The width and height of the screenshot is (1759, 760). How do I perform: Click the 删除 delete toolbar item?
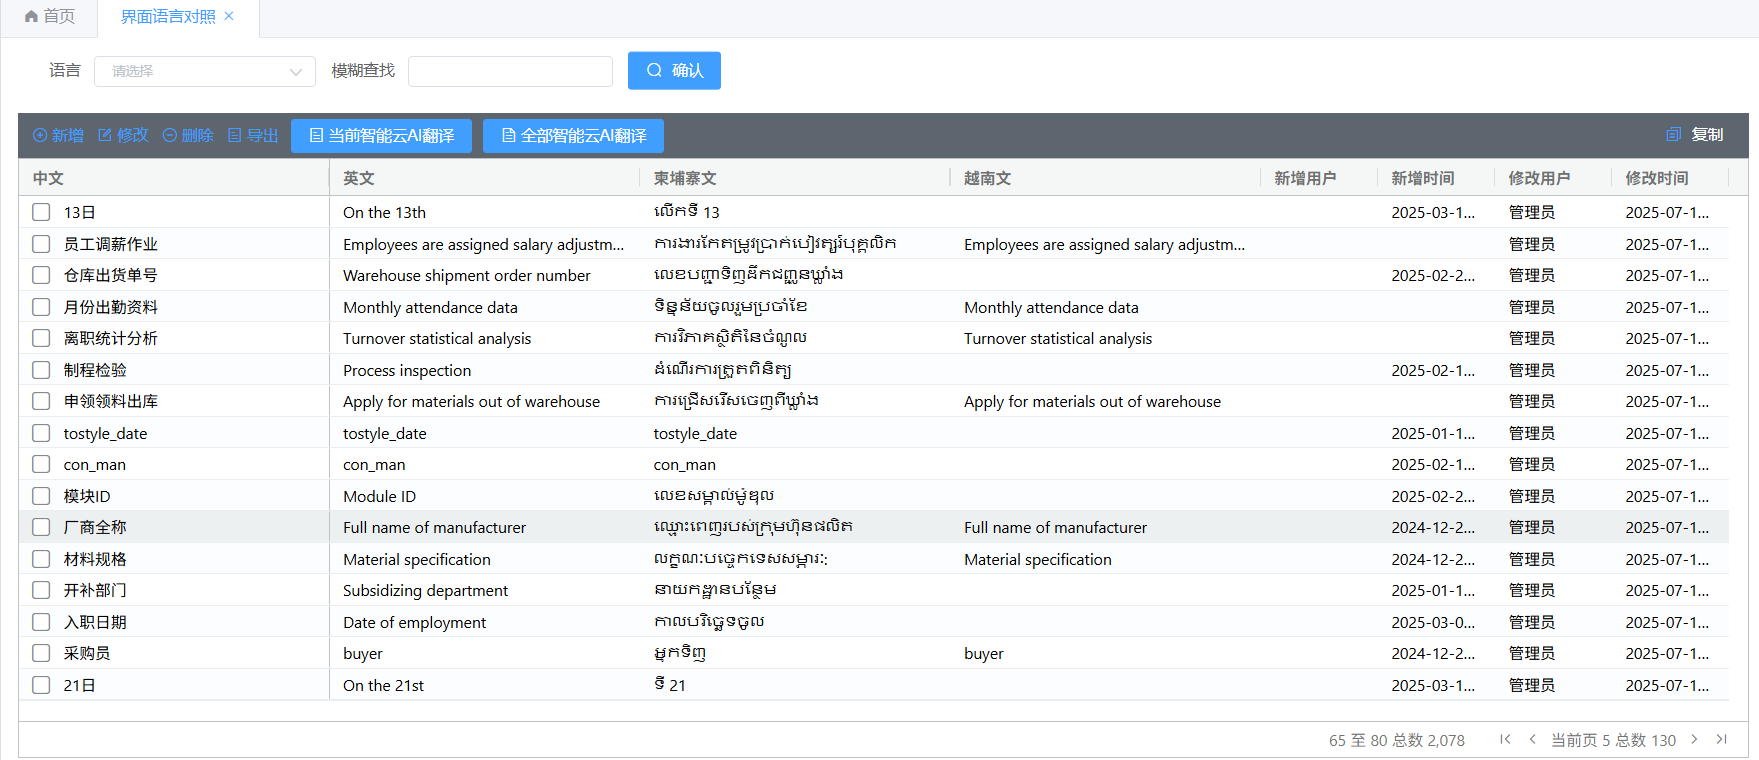(188, 135)
